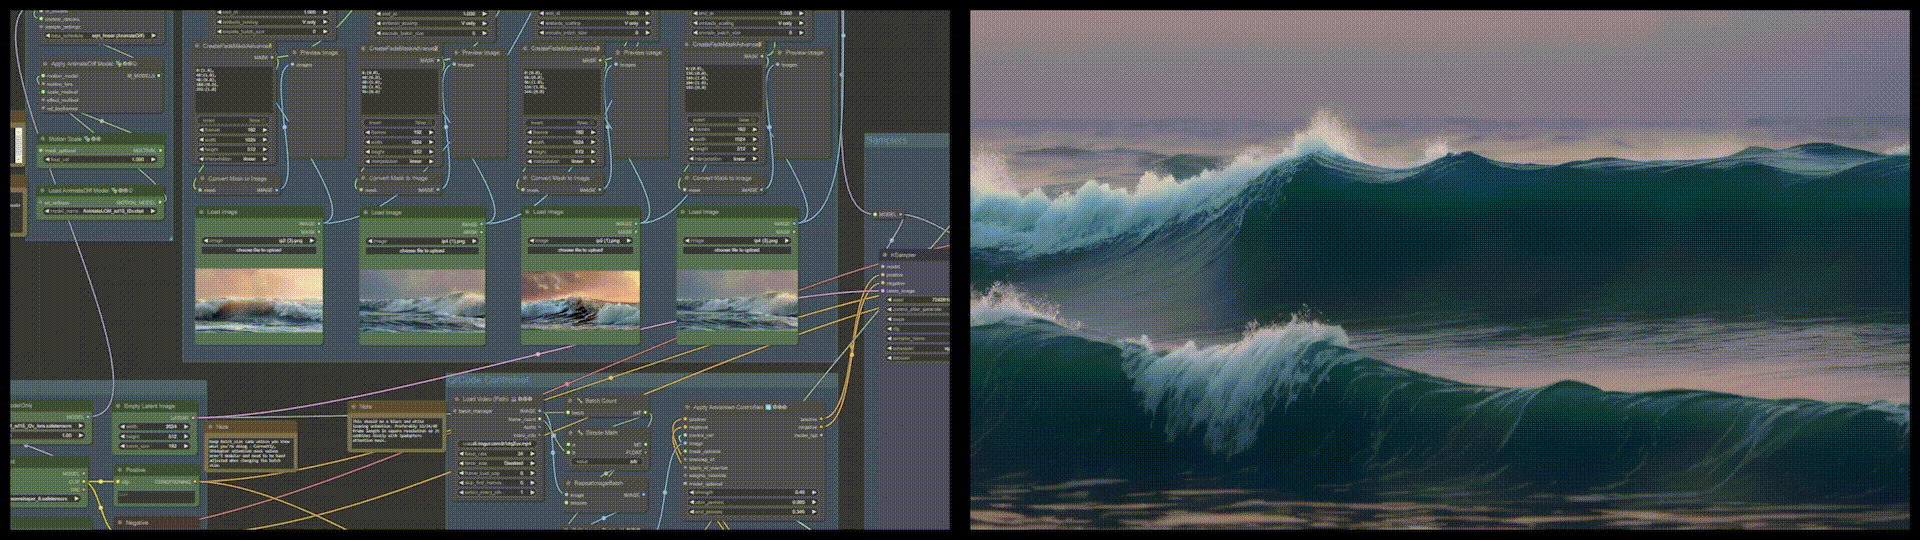Collapse the Load Image node holding ip3 (1).png
Screen dimensions: 1920x540
point(527,212)
